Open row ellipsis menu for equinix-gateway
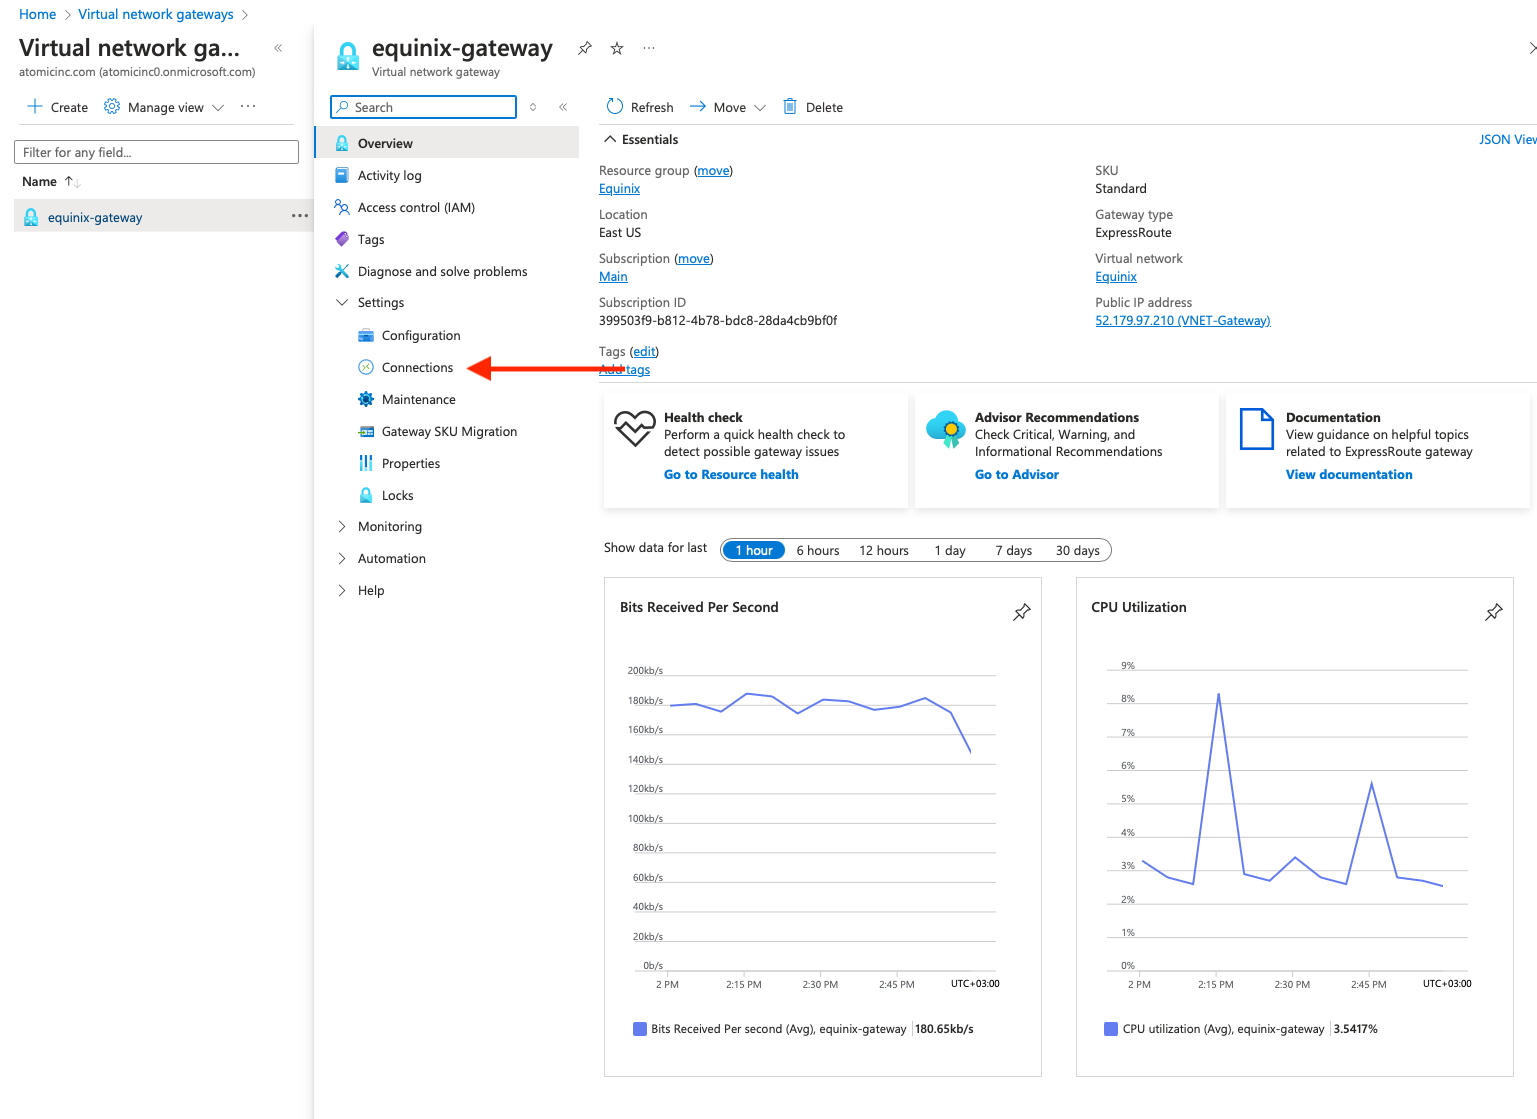This screenshot has width=1537, height=1119. 300,216
